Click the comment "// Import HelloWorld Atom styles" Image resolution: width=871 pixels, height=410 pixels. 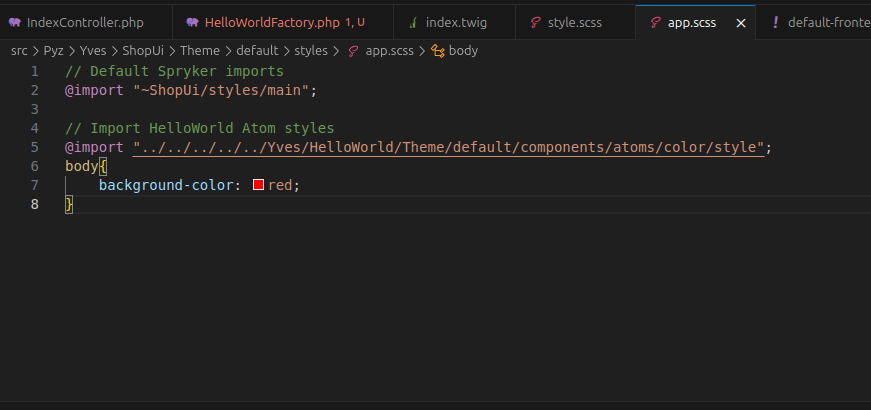click(x=199, y=128)
